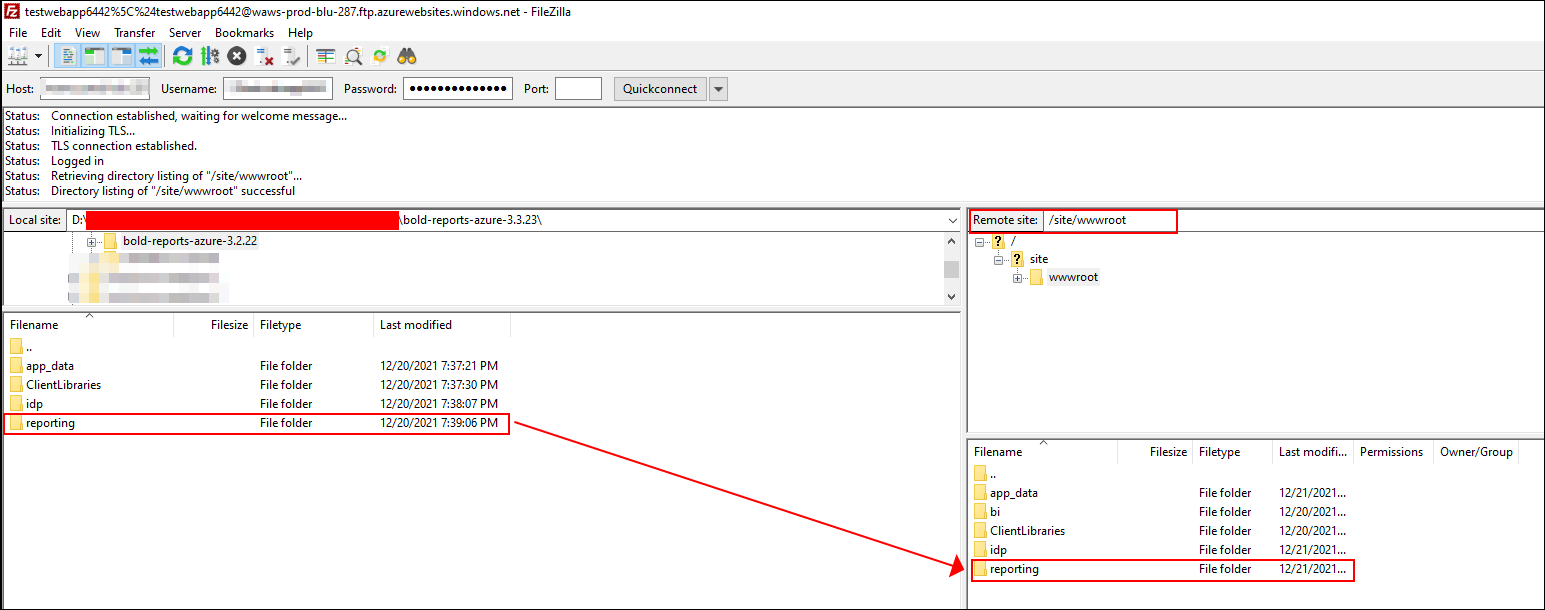Open directory listing filters dialog
The height and width of the screenshot is (610, 1545).
pyautogui.click(x=325, y=56)
